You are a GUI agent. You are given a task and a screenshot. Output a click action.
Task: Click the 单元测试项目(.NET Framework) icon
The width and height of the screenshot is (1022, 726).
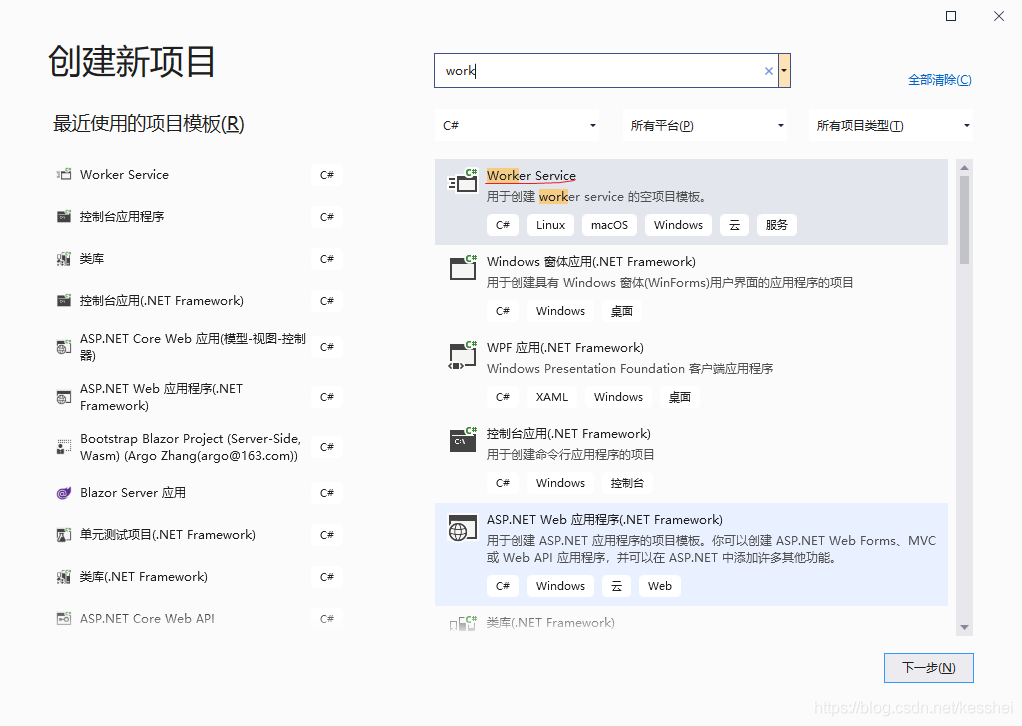click(x=64, y=535)
